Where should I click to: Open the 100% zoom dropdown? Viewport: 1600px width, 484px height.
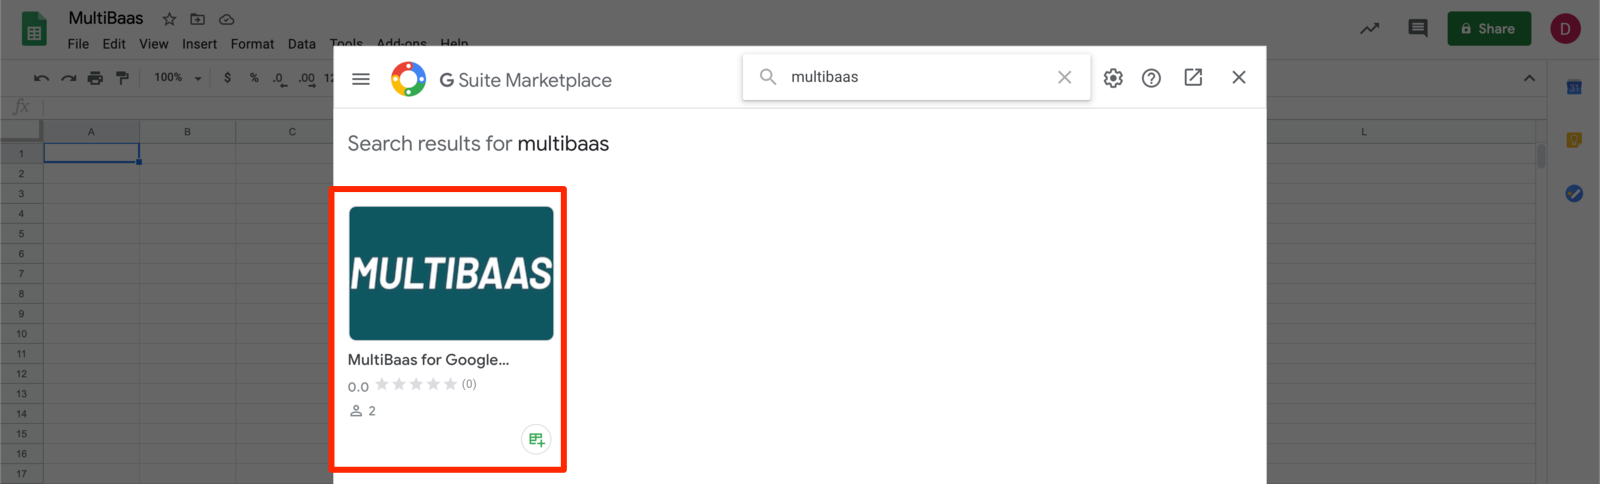click(178, 78)
